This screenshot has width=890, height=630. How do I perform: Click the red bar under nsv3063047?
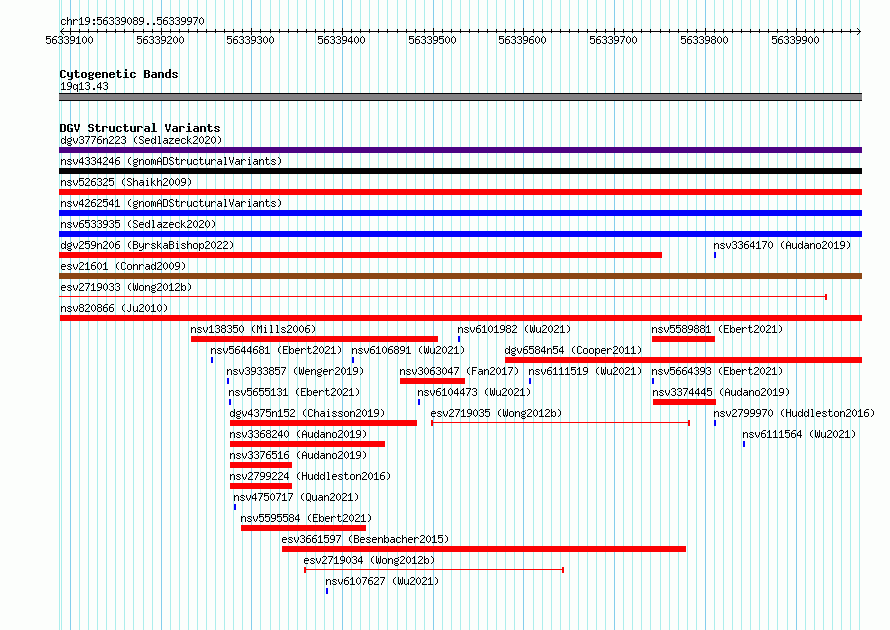[x=432, y=381]
